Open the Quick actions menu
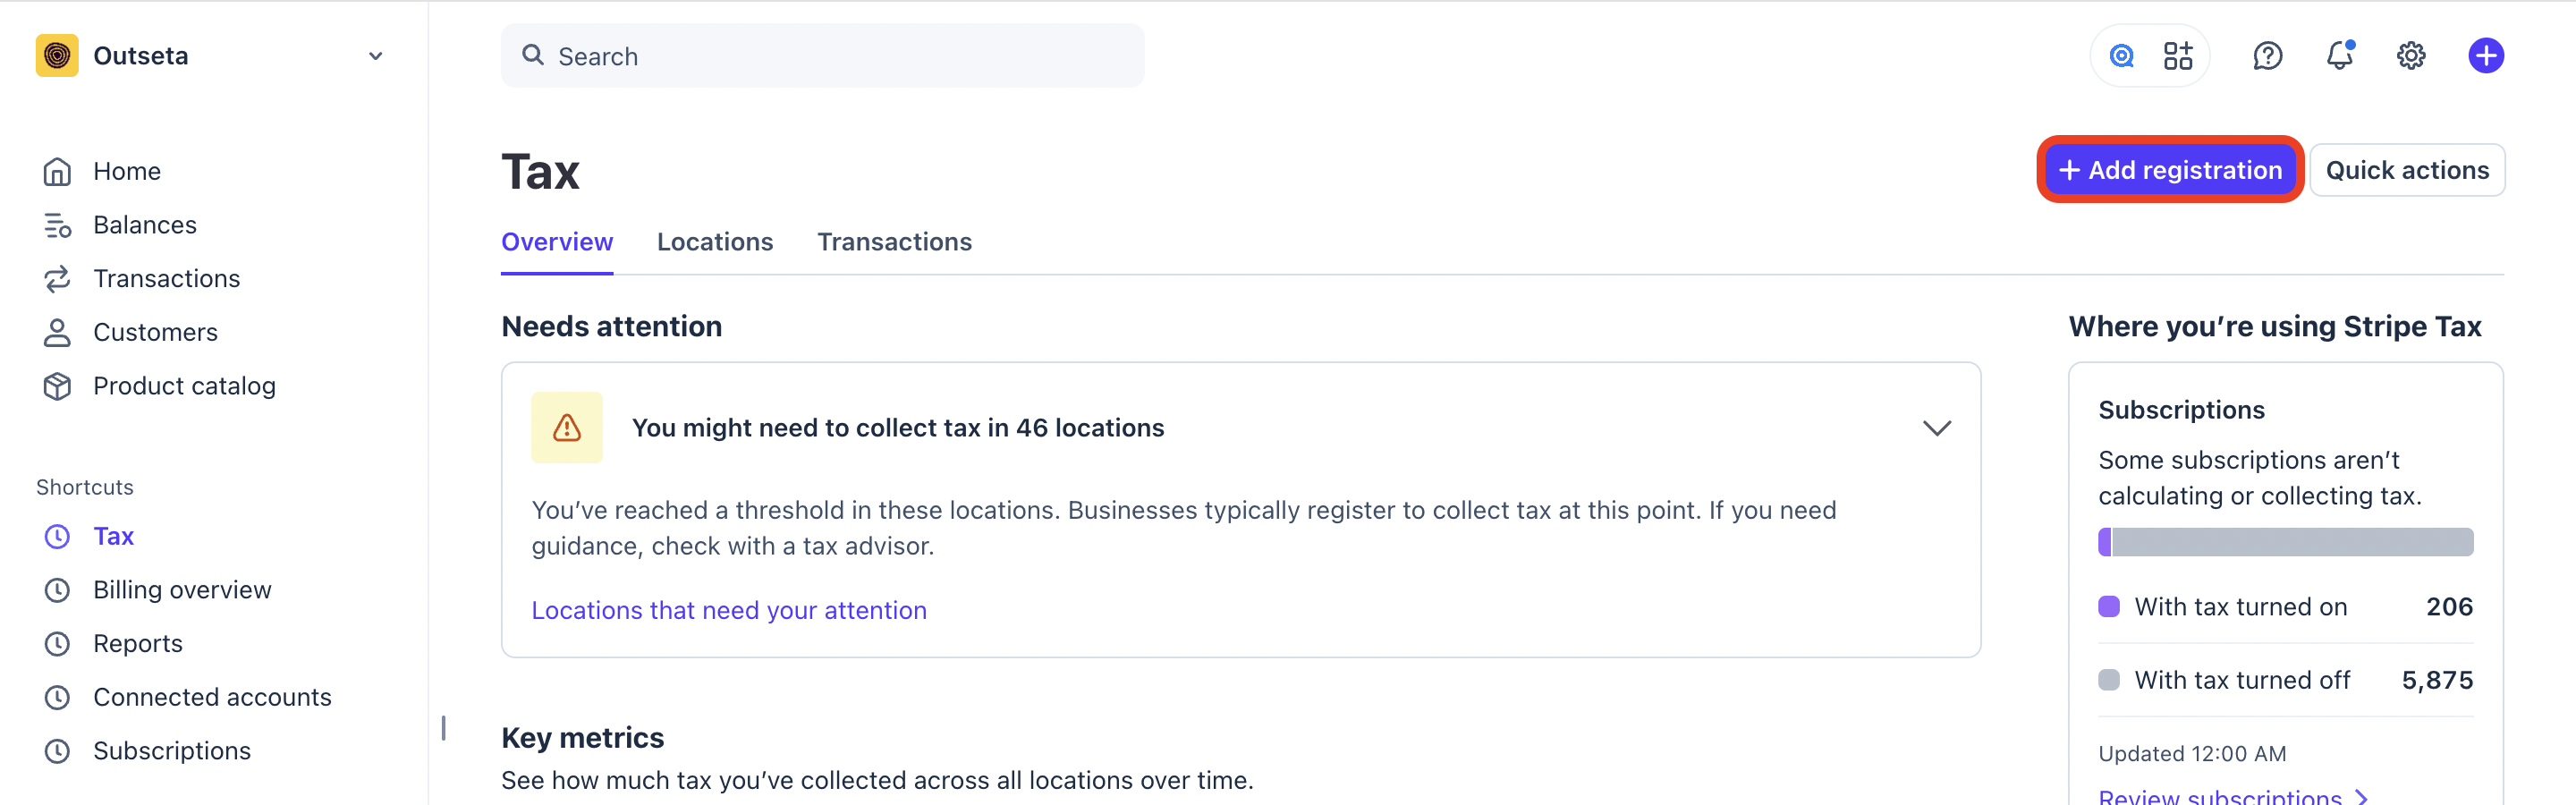This screenshot has width=2576, height=805. (x=2406, y=170)
